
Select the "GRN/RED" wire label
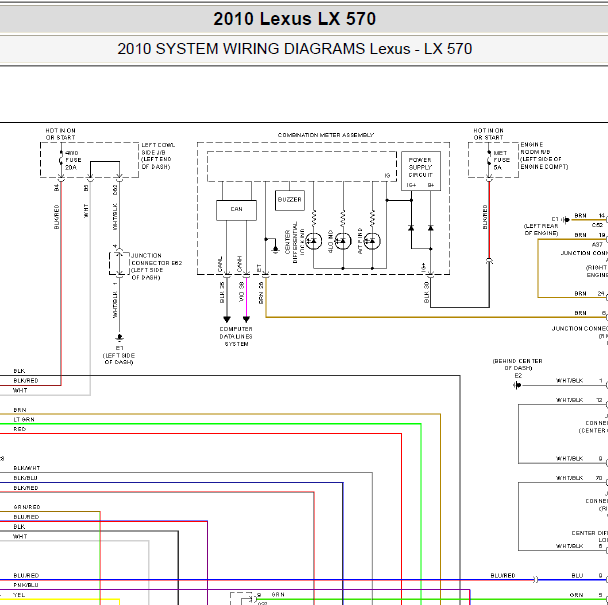coord(27,507)
